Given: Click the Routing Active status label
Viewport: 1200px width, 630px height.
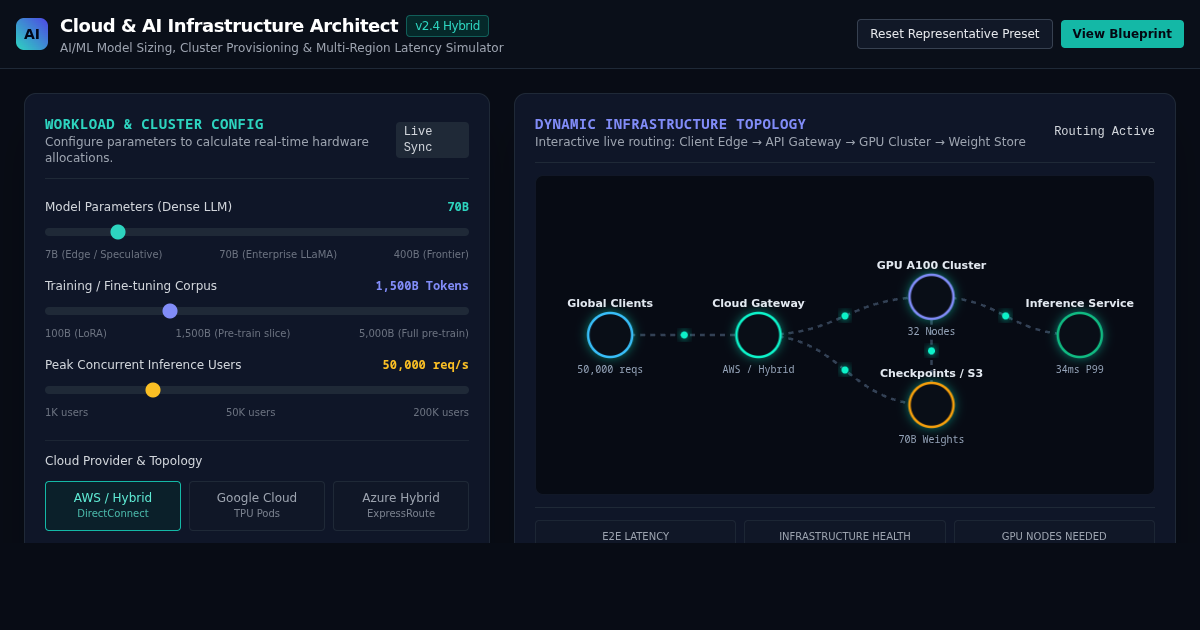Looking at the screenshot, I should point(1104,132).
